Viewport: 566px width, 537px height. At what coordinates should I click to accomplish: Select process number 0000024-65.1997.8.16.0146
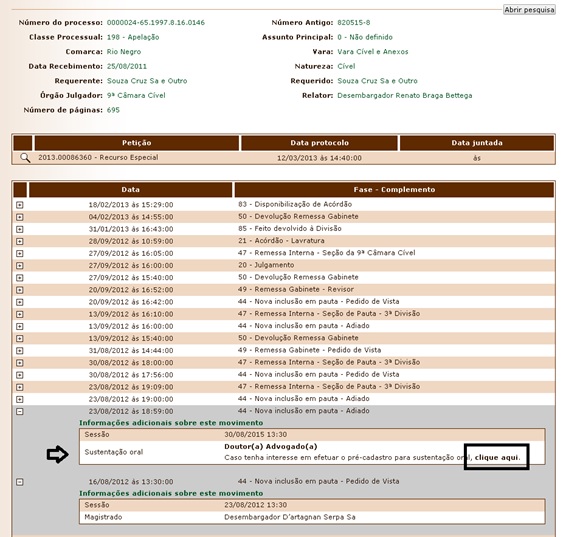pos(156,22)
